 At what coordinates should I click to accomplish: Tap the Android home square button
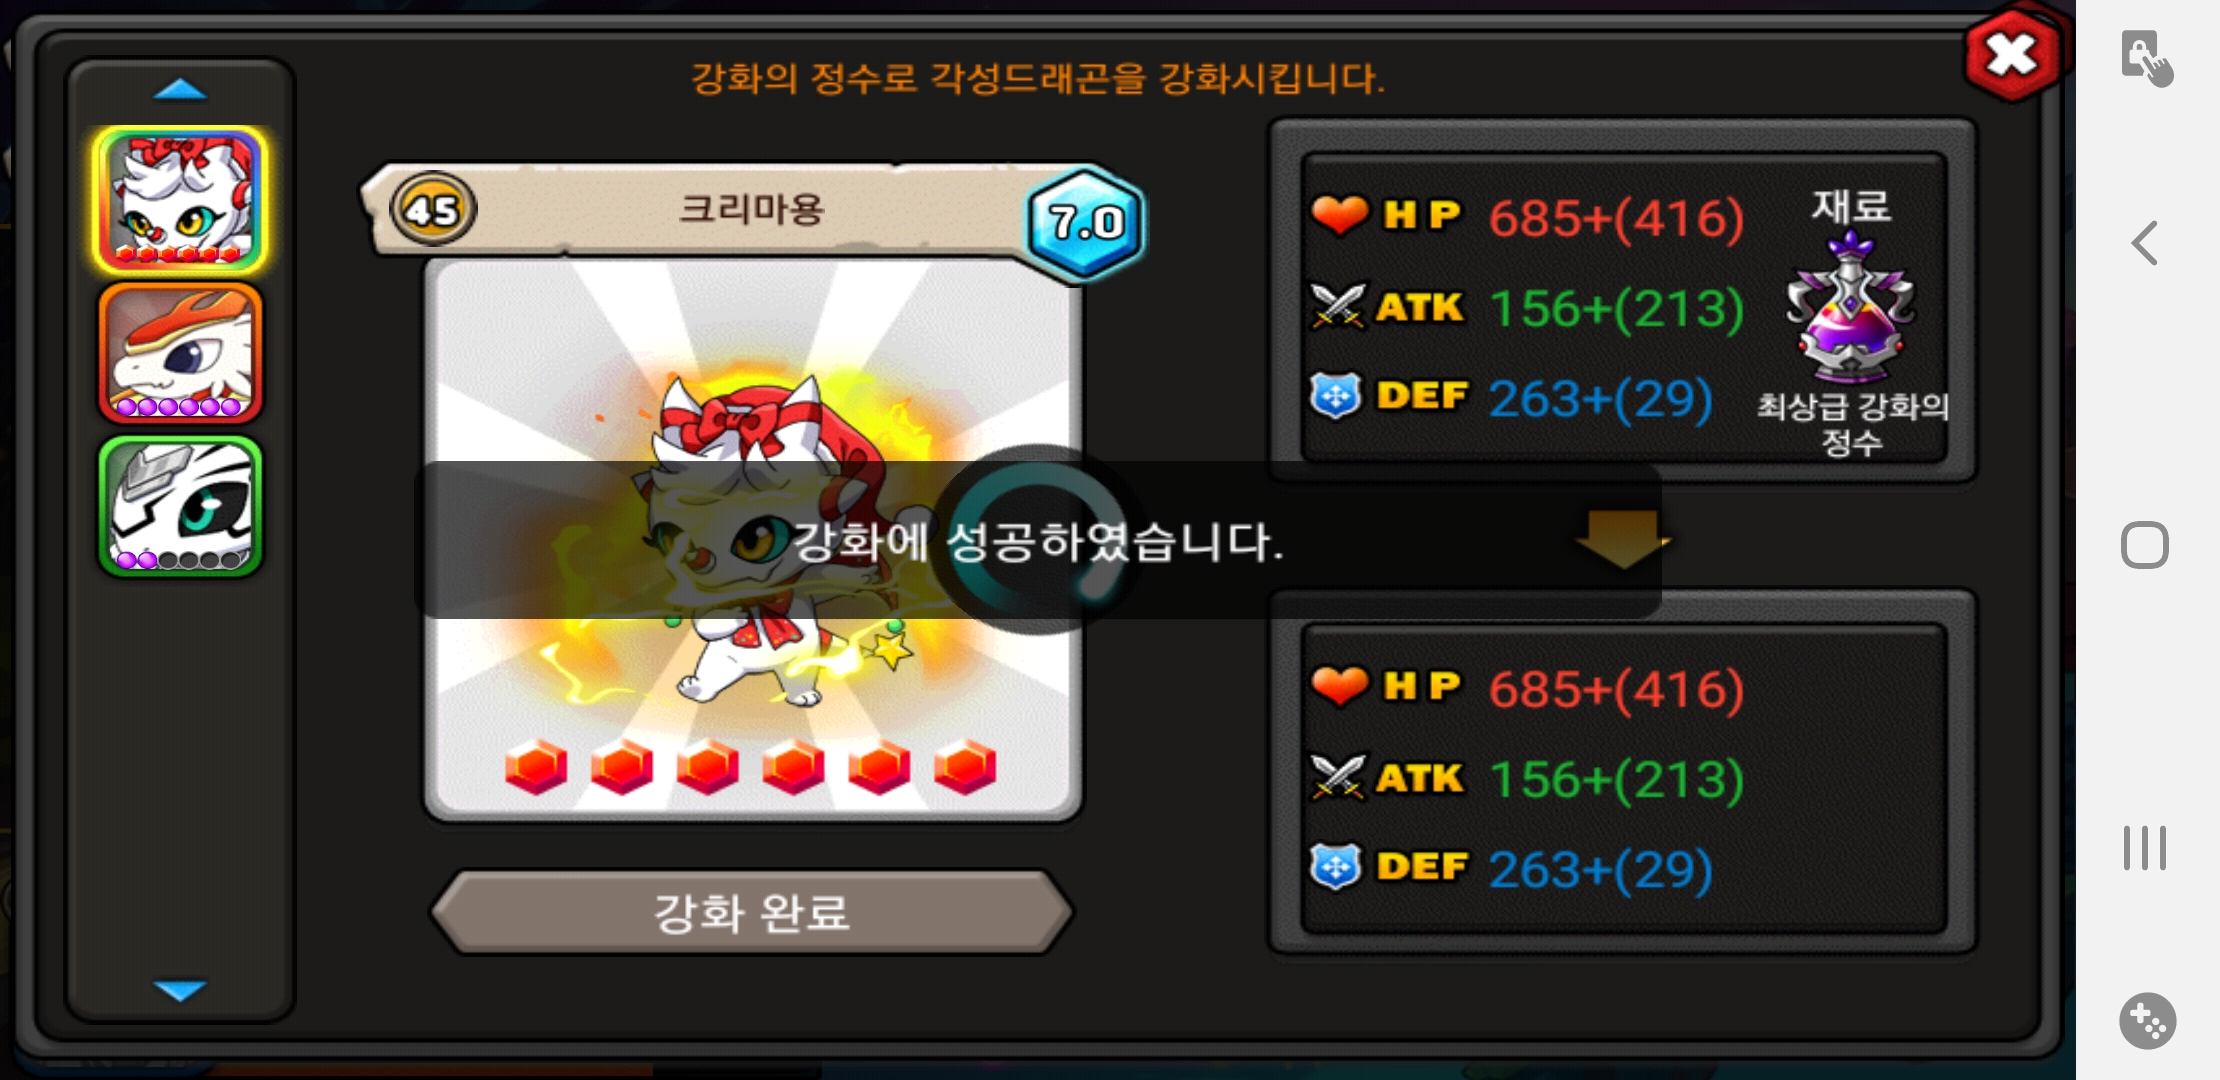pyautogui.click(x=2145, y=545)
